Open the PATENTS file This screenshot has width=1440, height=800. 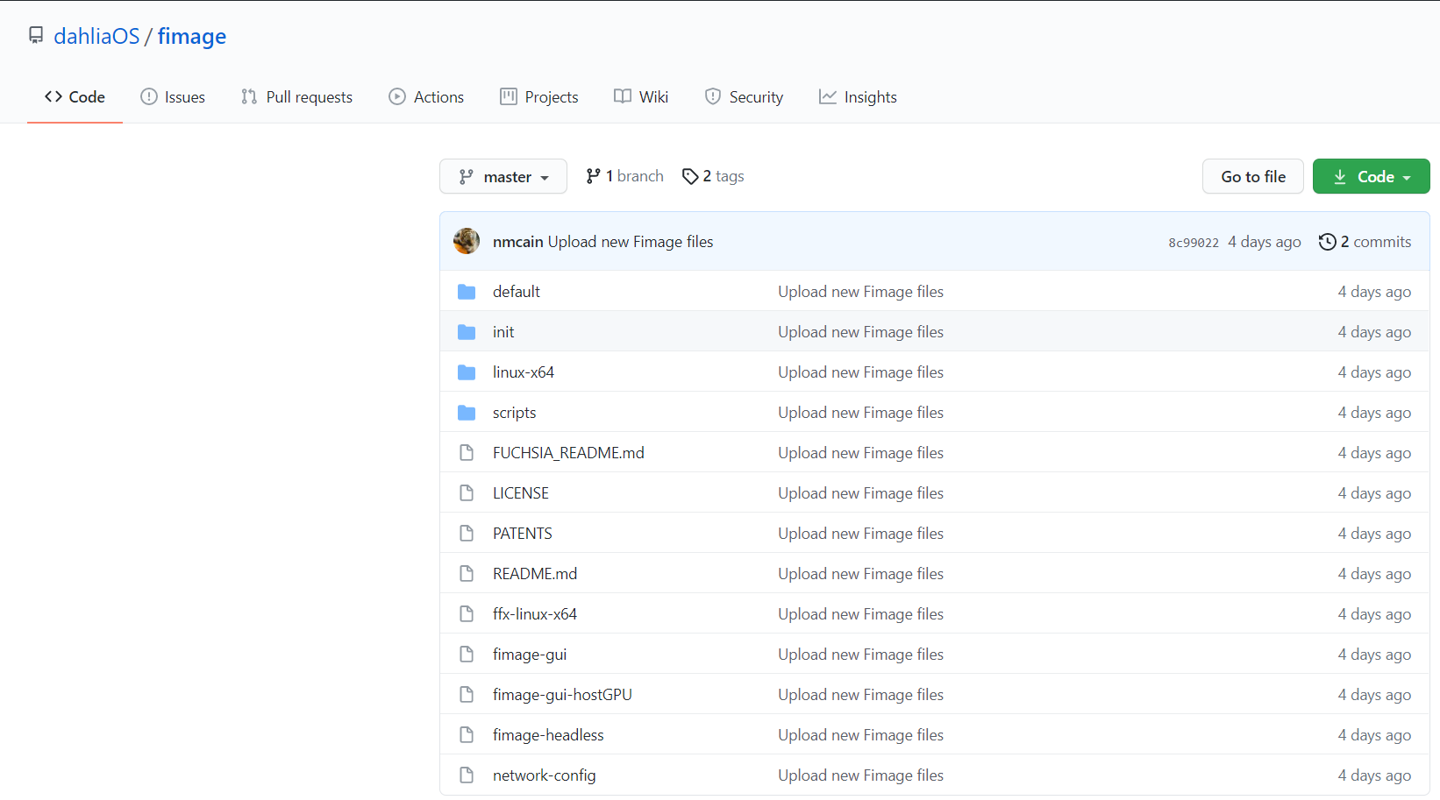point(522,533)
